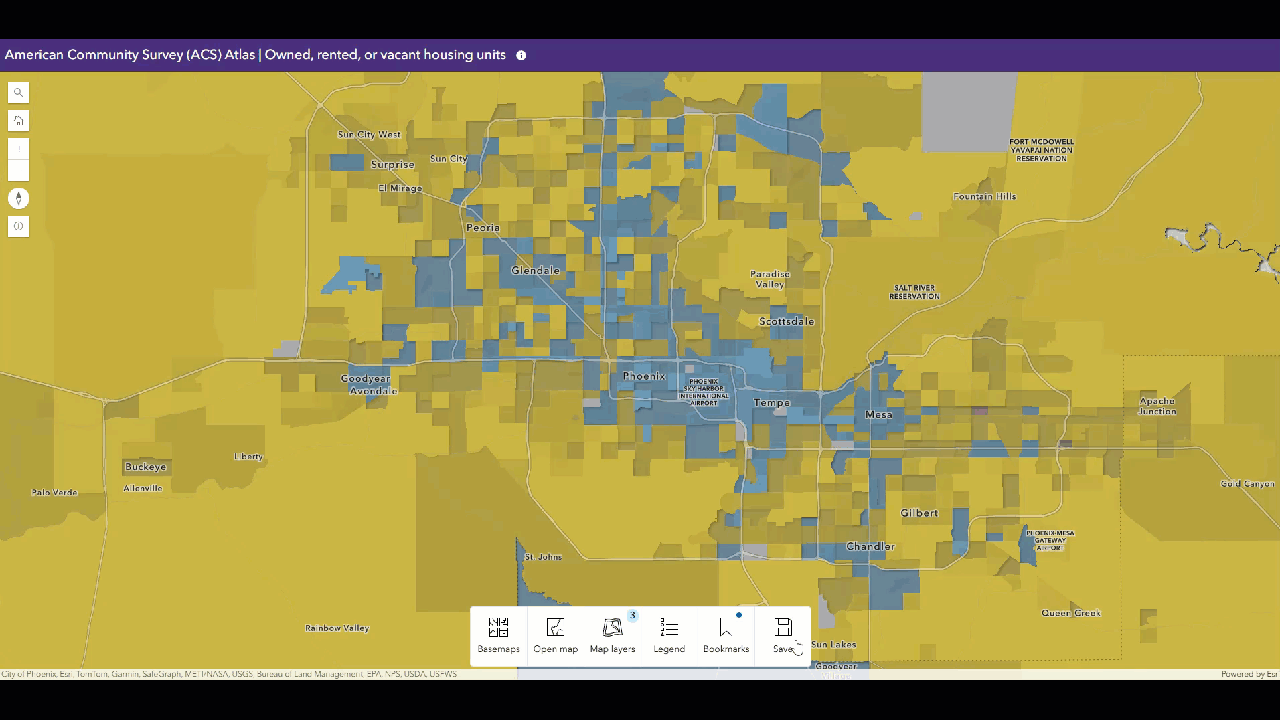Click the Buckeye label on the map
The image size is (1280, 720).
(x=145, y=467)
